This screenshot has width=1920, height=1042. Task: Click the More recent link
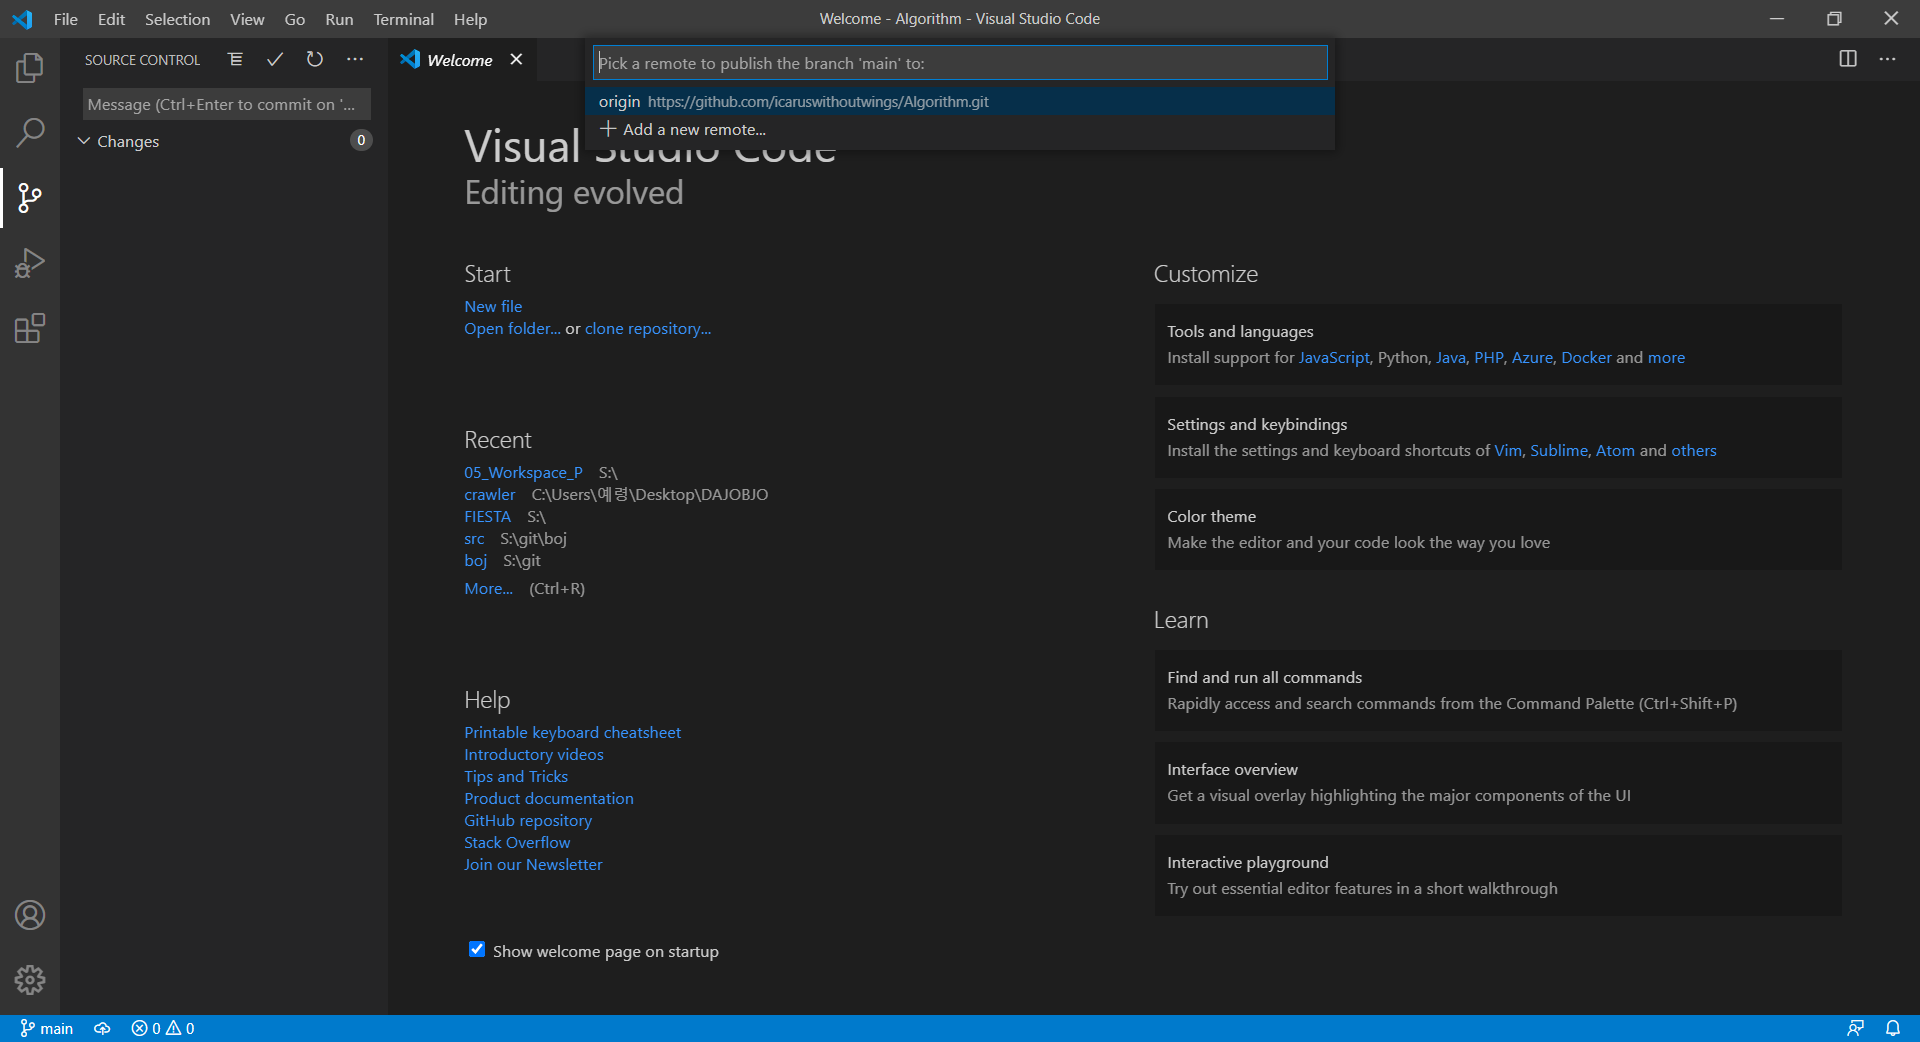[488, 588]
